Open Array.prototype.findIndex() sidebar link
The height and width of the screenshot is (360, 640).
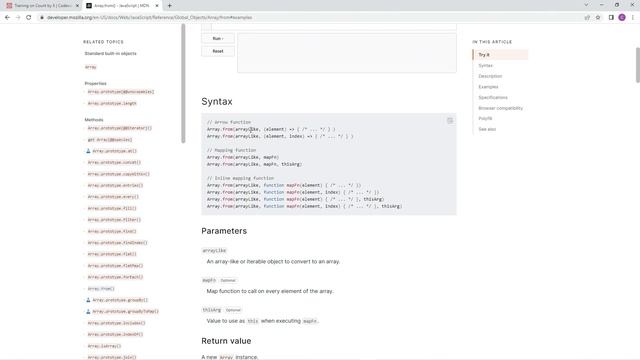[117, 242]
